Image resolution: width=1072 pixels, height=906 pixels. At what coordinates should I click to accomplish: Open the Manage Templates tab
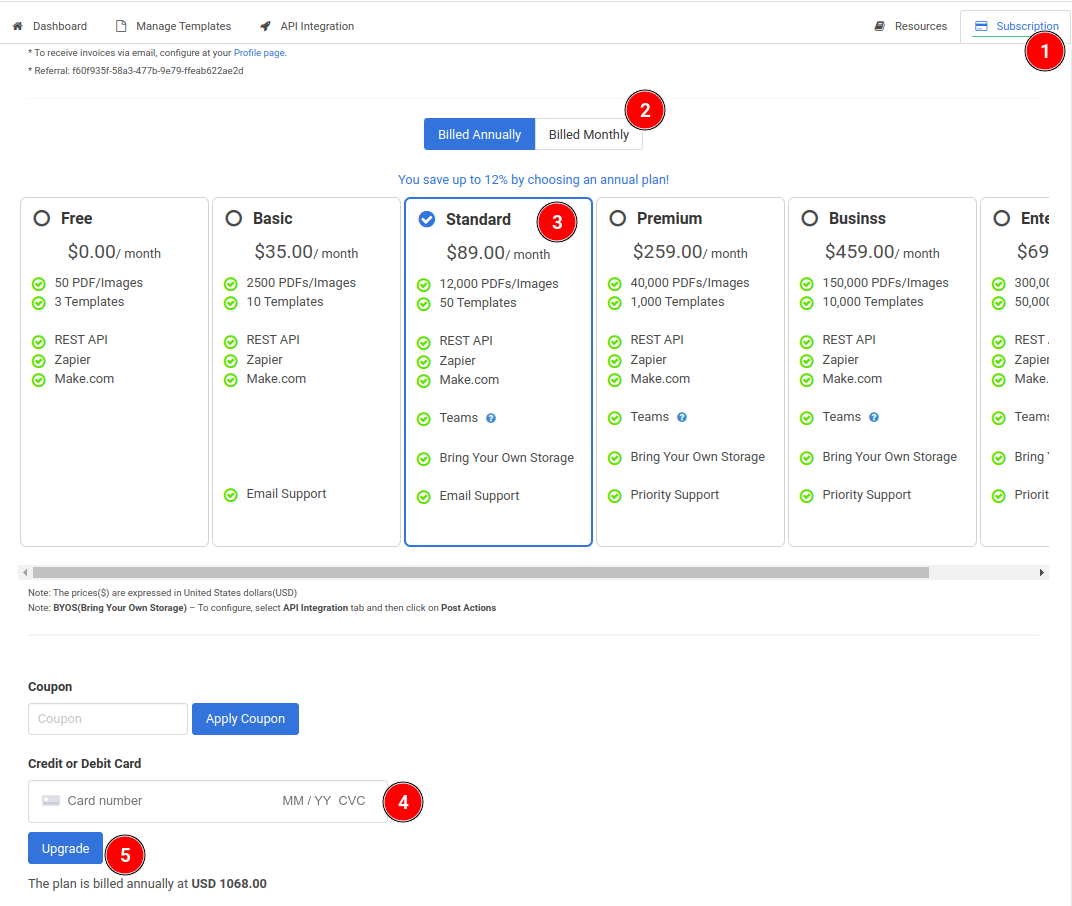coord(183,26)
